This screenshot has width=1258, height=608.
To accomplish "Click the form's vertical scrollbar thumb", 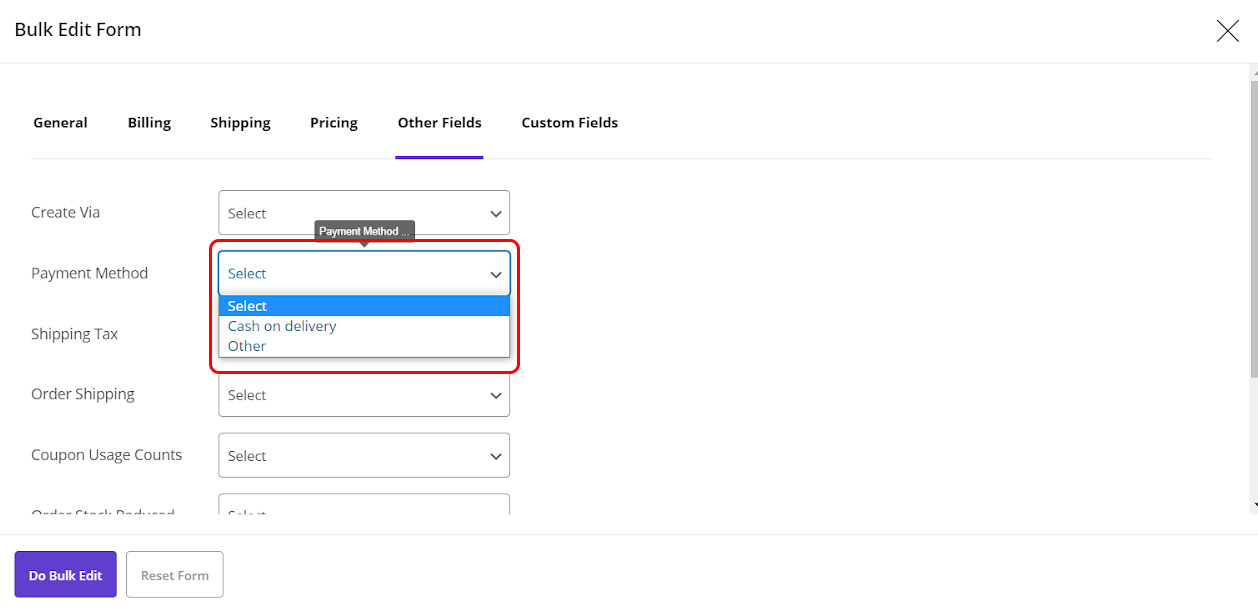I will click(1253, 230).
